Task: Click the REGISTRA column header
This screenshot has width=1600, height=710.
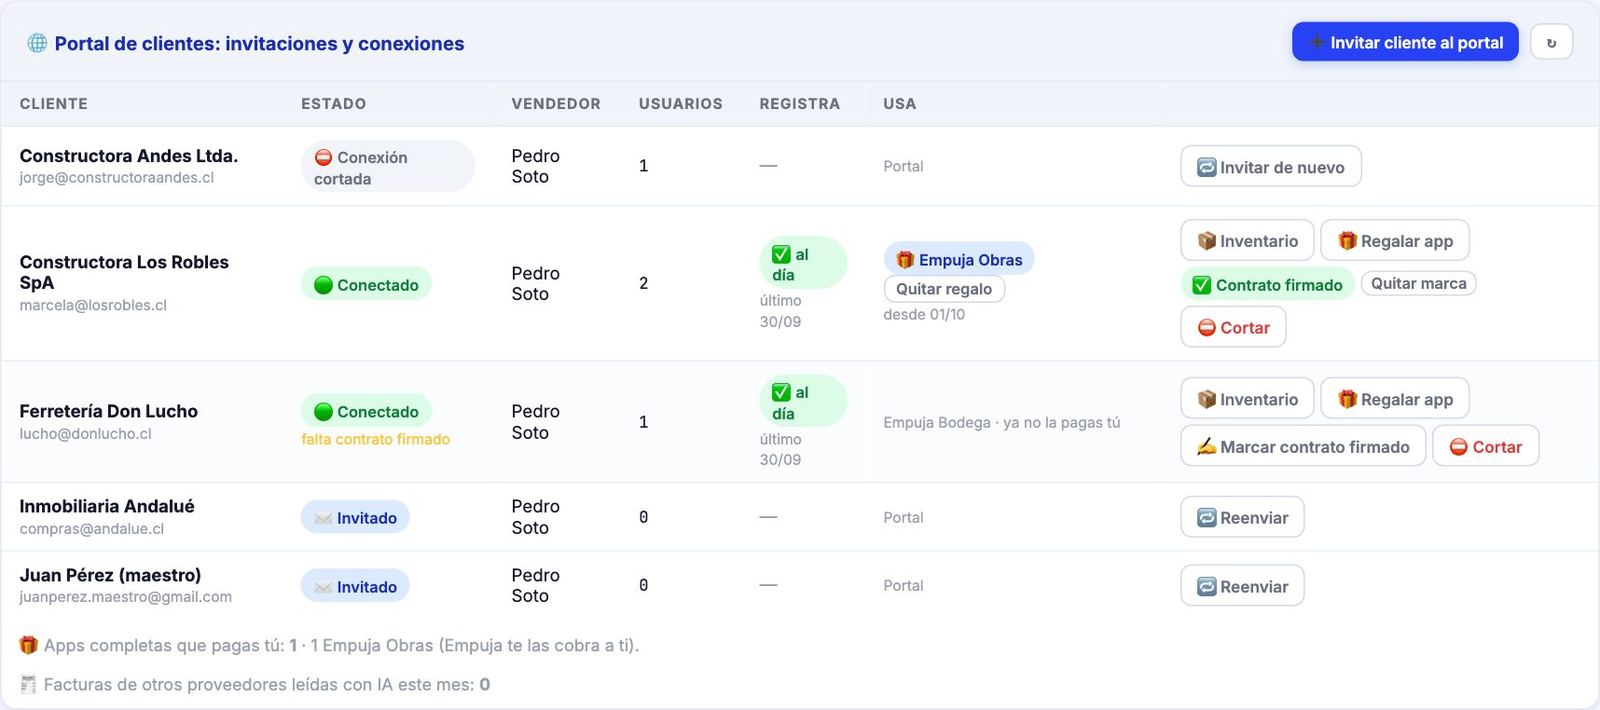Action: point(799,104)
